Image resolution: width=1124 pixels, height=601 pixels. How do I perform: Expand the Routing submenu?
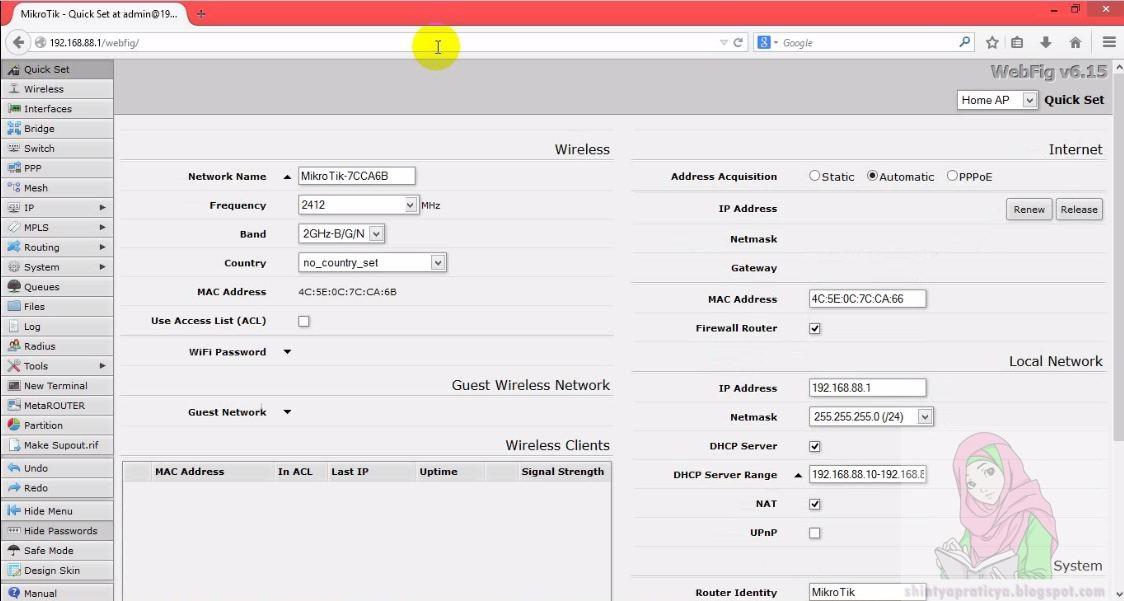[57, 247]
